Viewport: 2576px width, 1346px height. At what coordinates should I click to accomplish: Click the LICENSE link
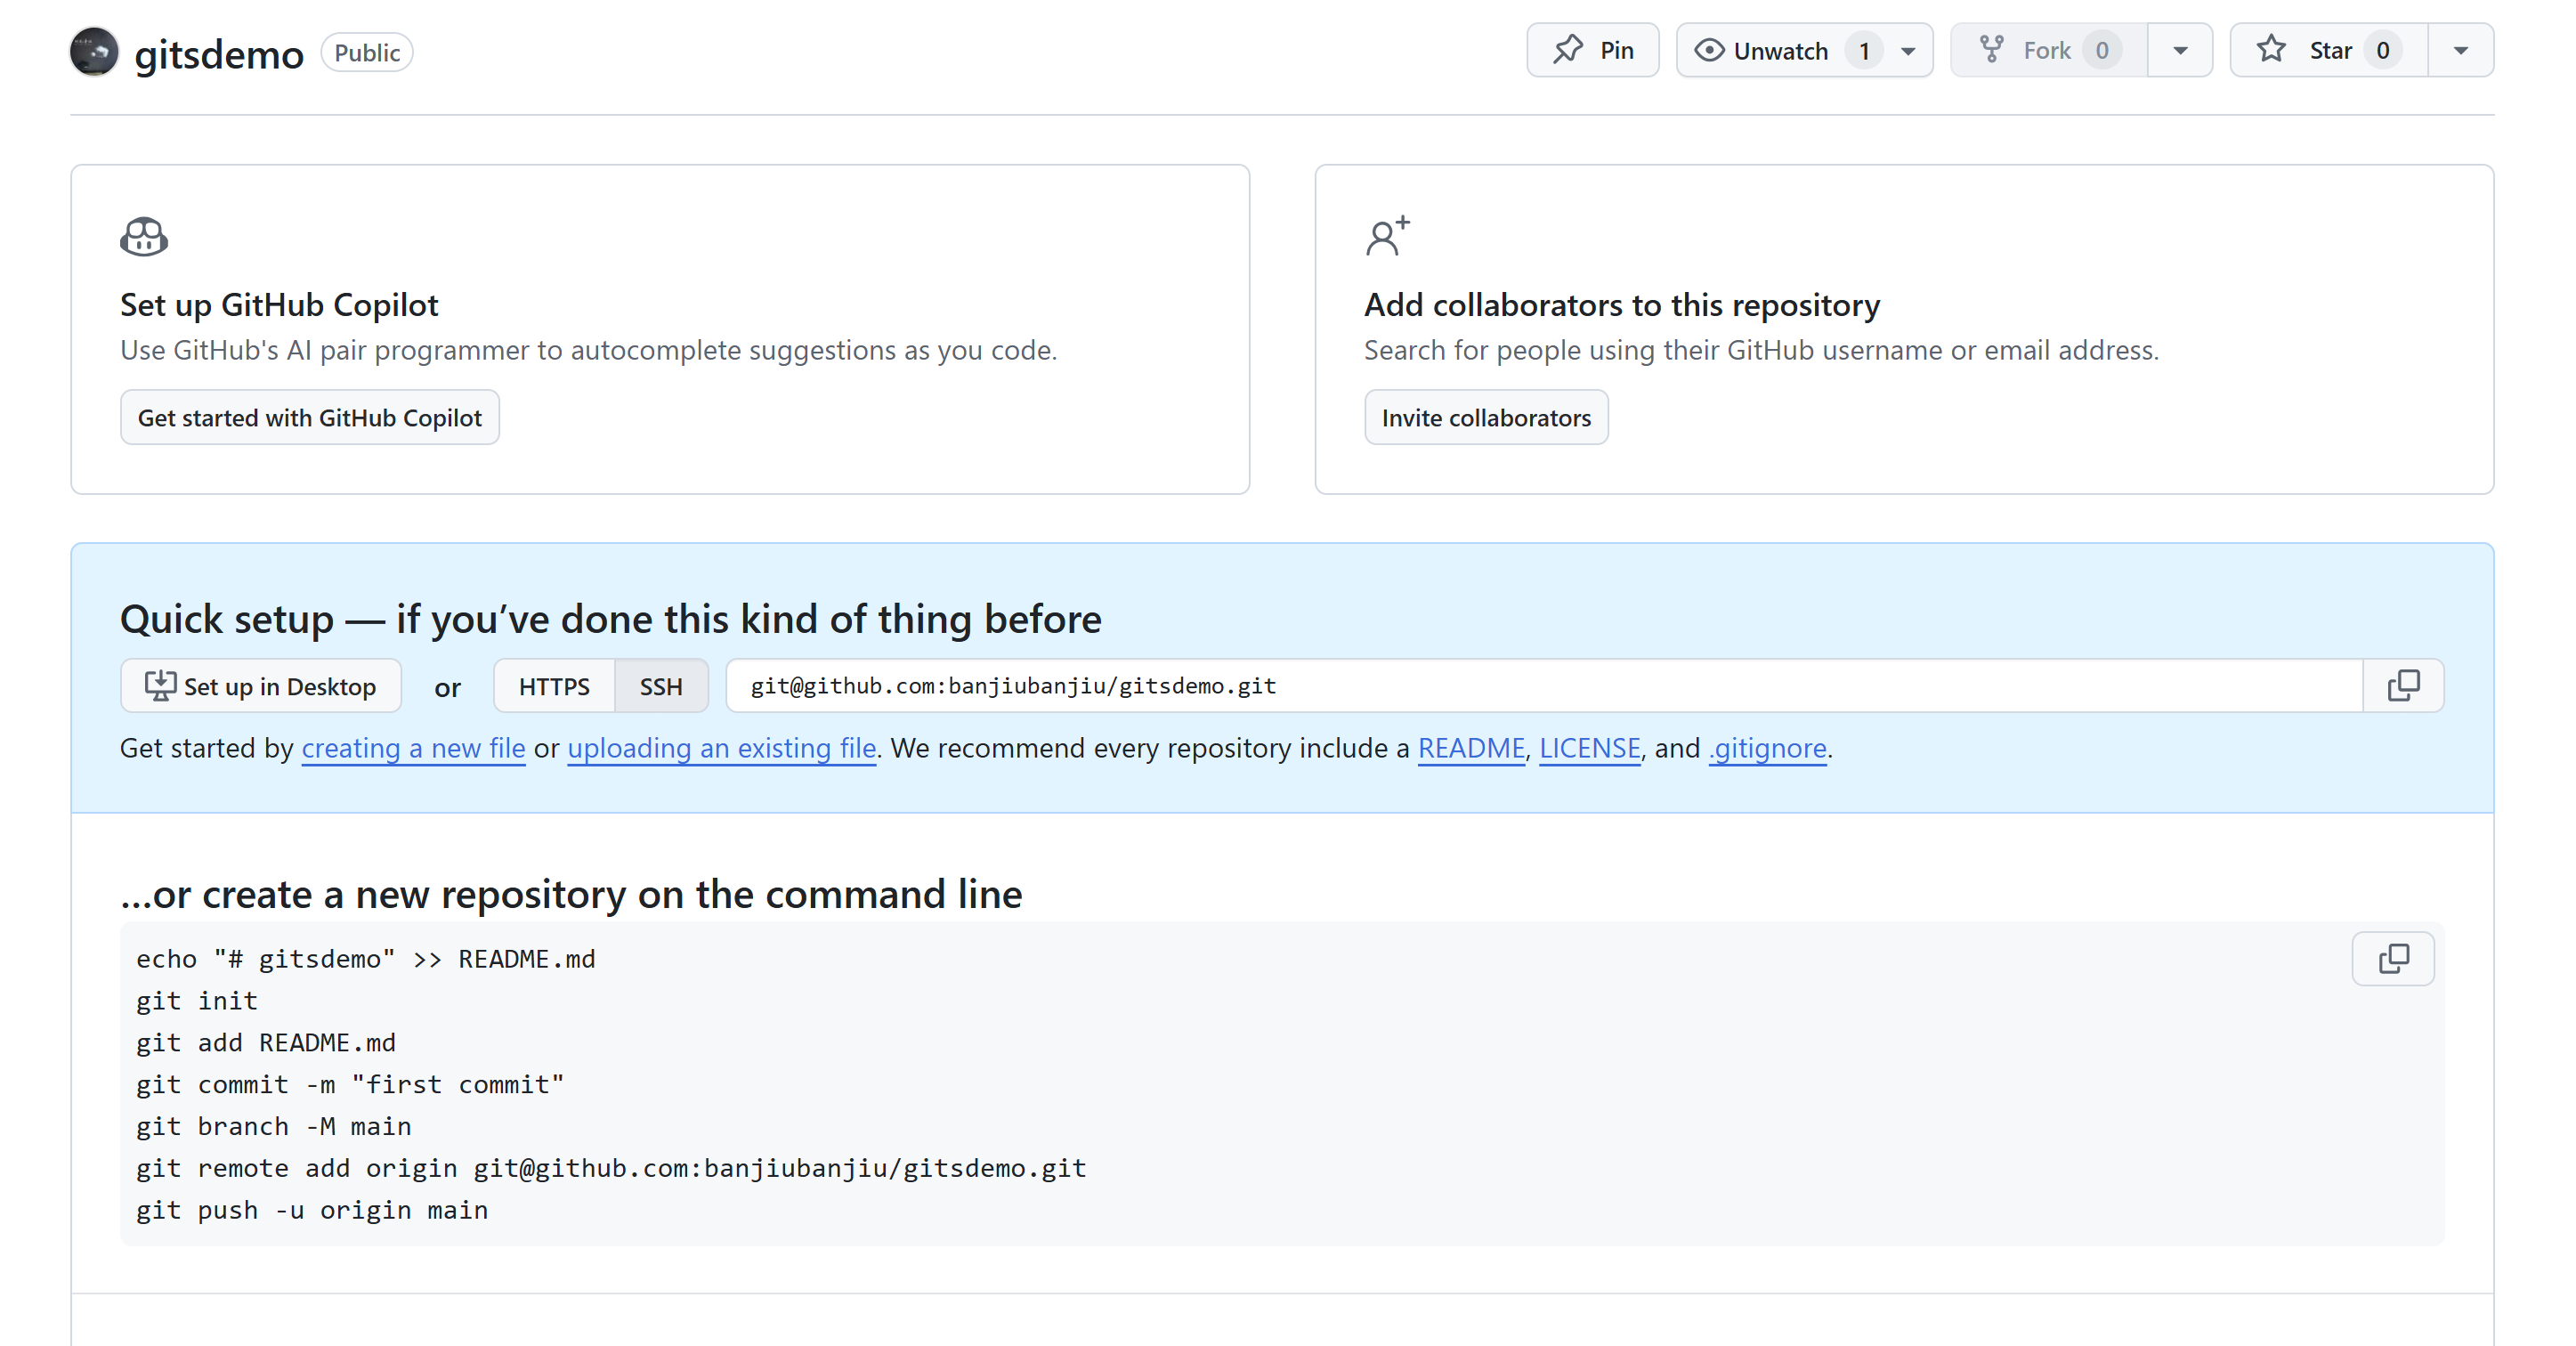(x=1590, y=748)
